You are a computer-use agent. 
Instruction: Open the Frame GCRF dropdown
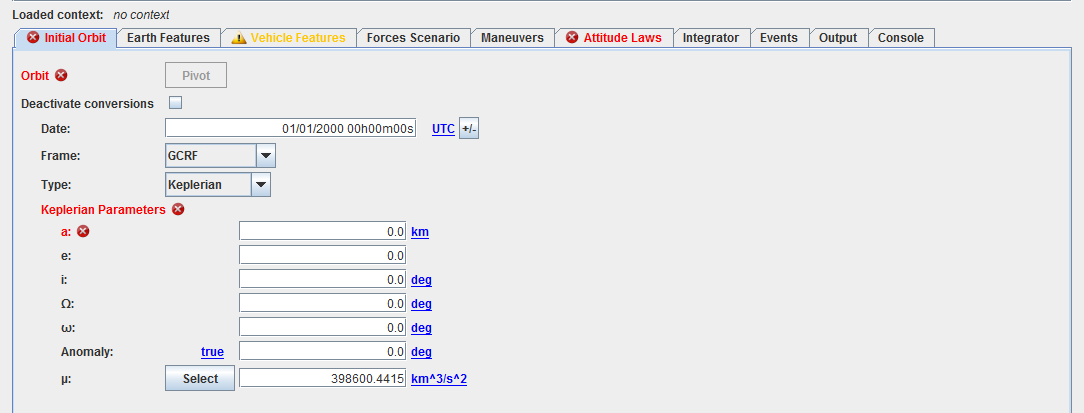[x=265, y=156]
